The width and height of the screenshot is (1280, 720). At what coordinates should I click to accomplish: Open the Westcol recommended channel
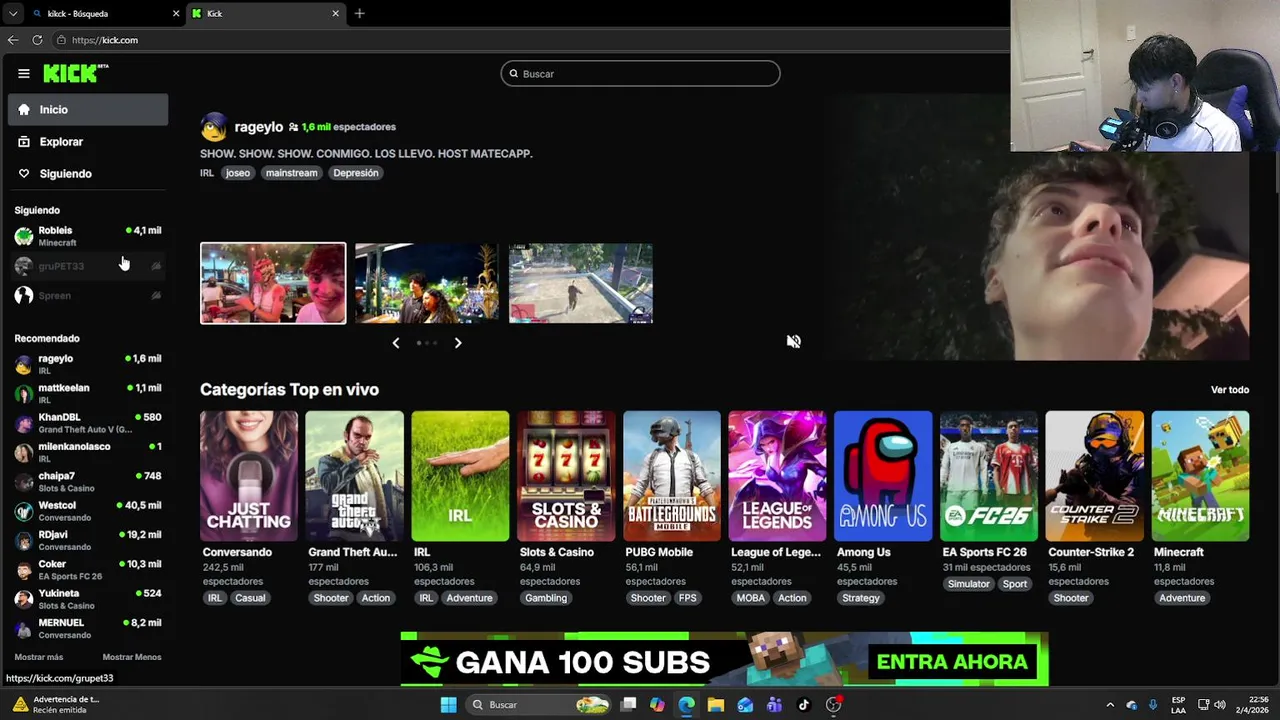[88, 511]
